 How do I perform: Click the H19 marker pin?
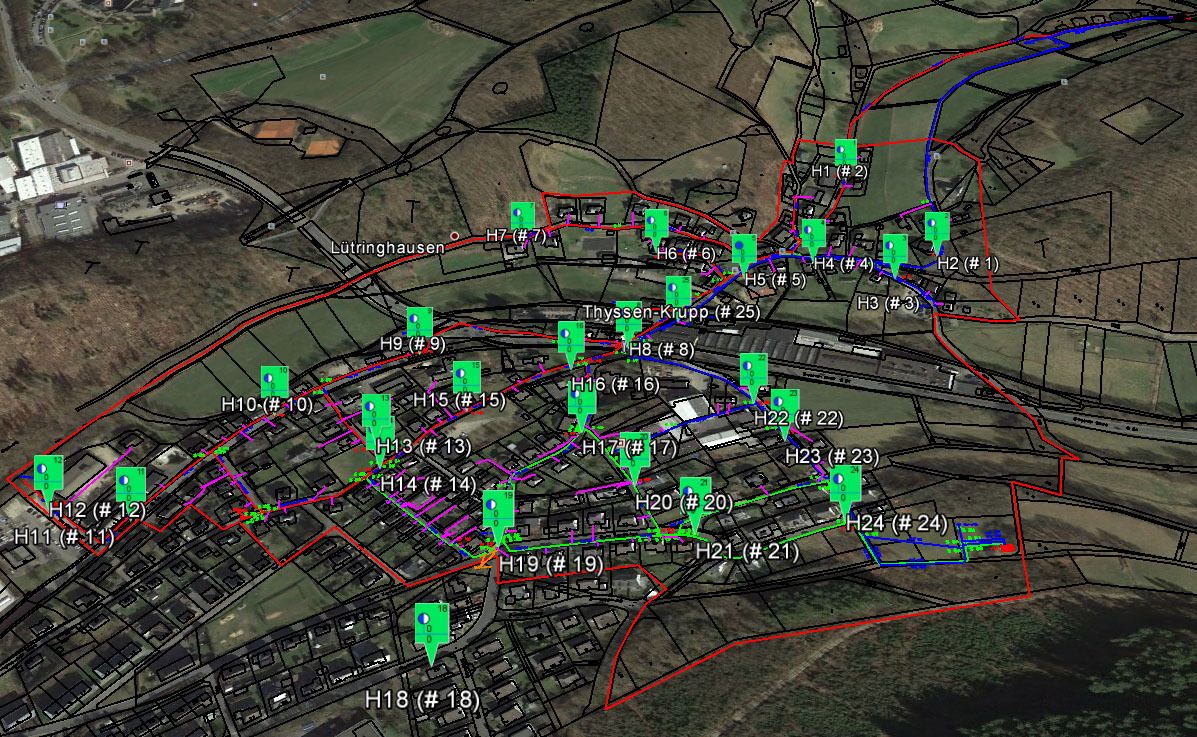[x=498, y=512]
